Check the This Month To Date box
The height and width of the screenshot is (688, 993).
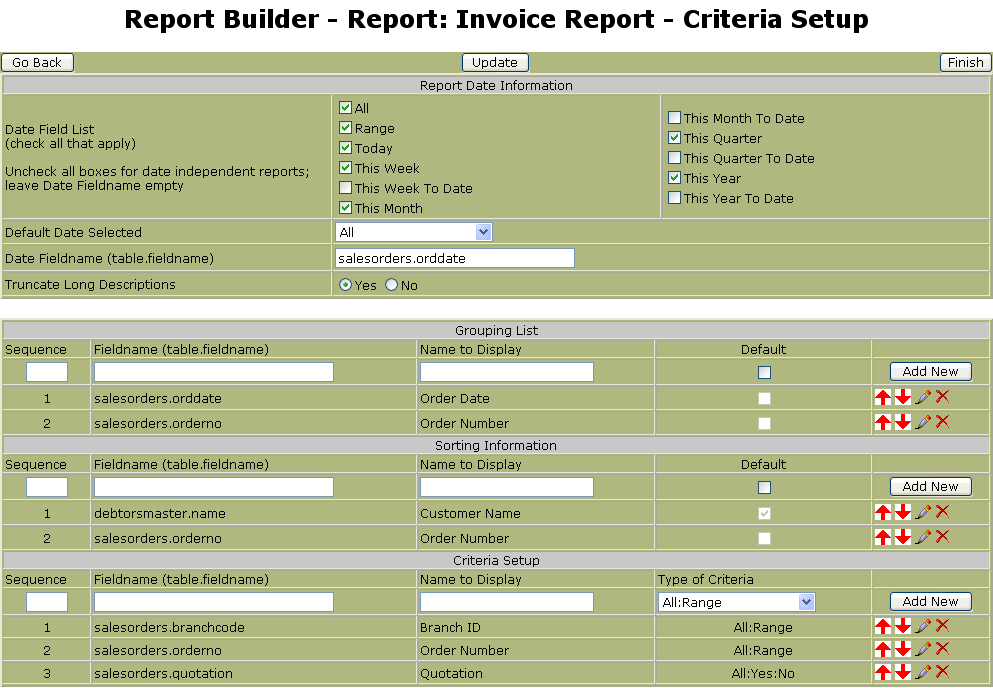click(674, 118)
